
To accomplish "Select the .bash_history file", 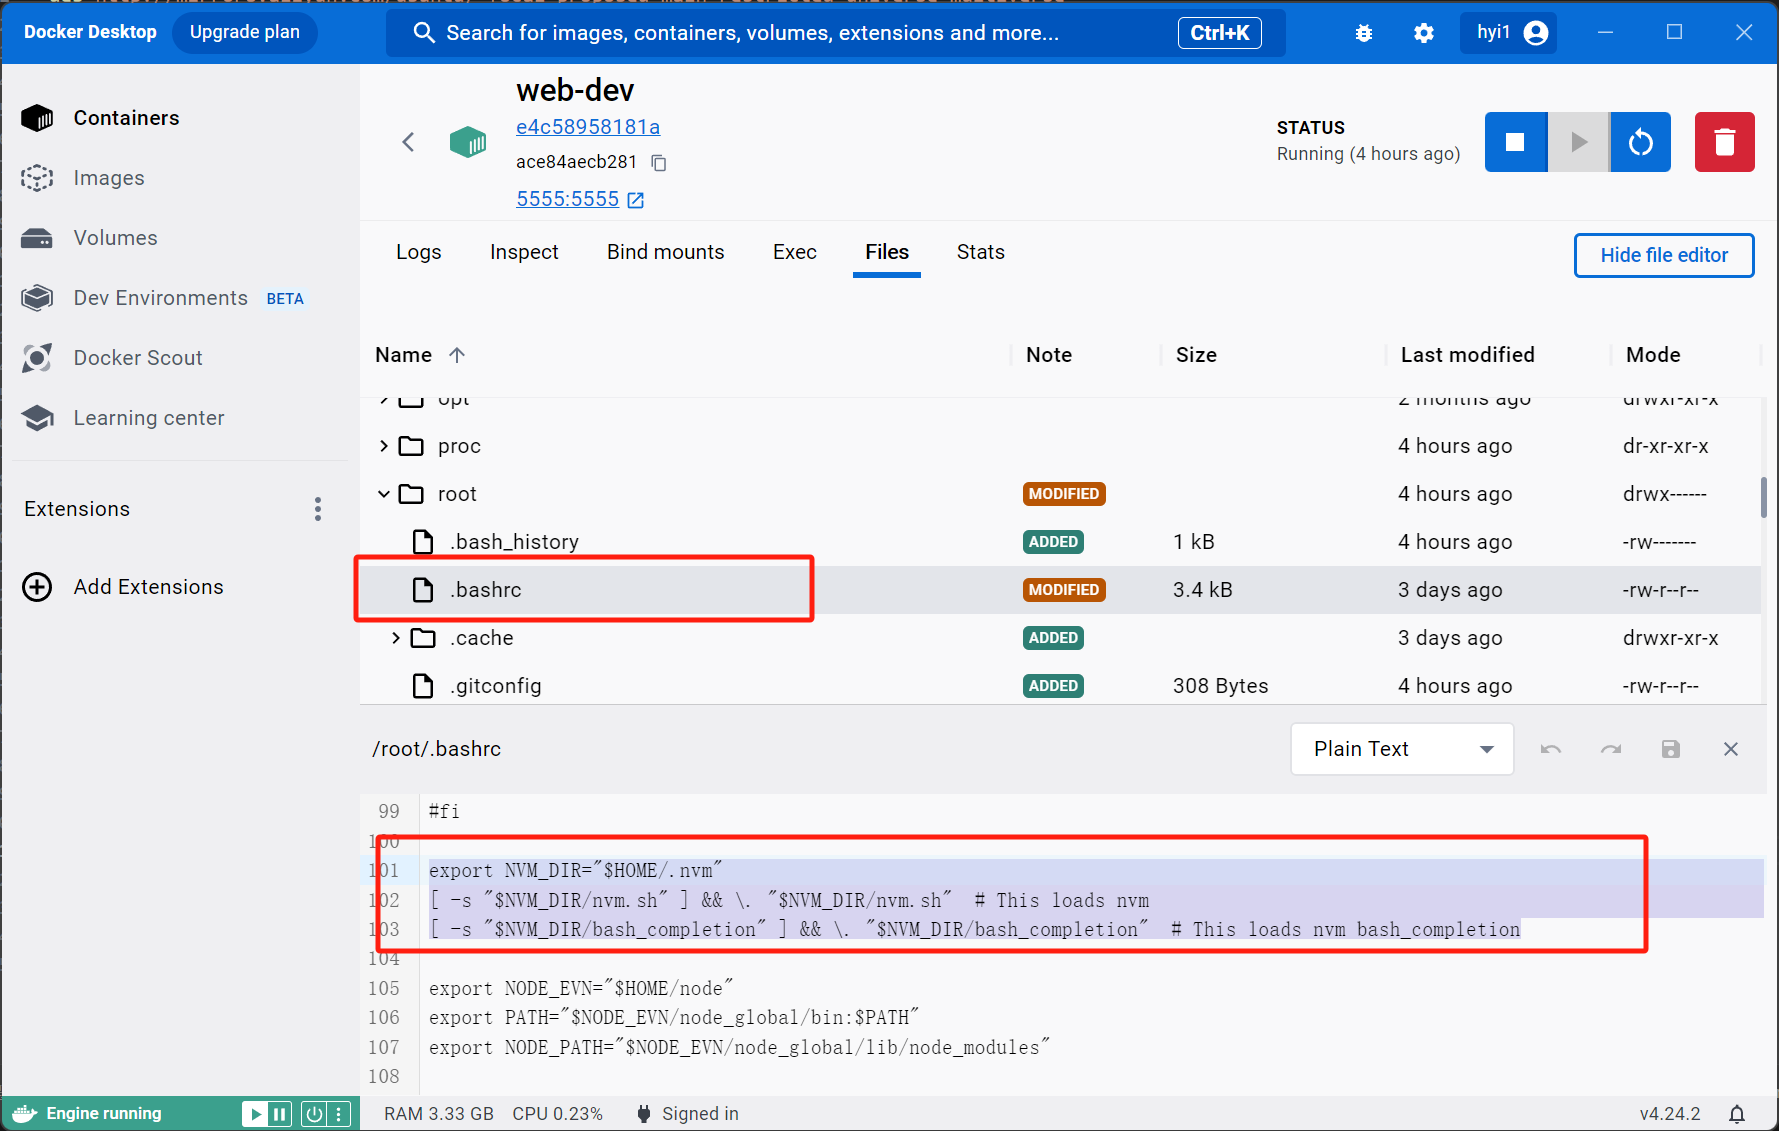I will [514, 542].
